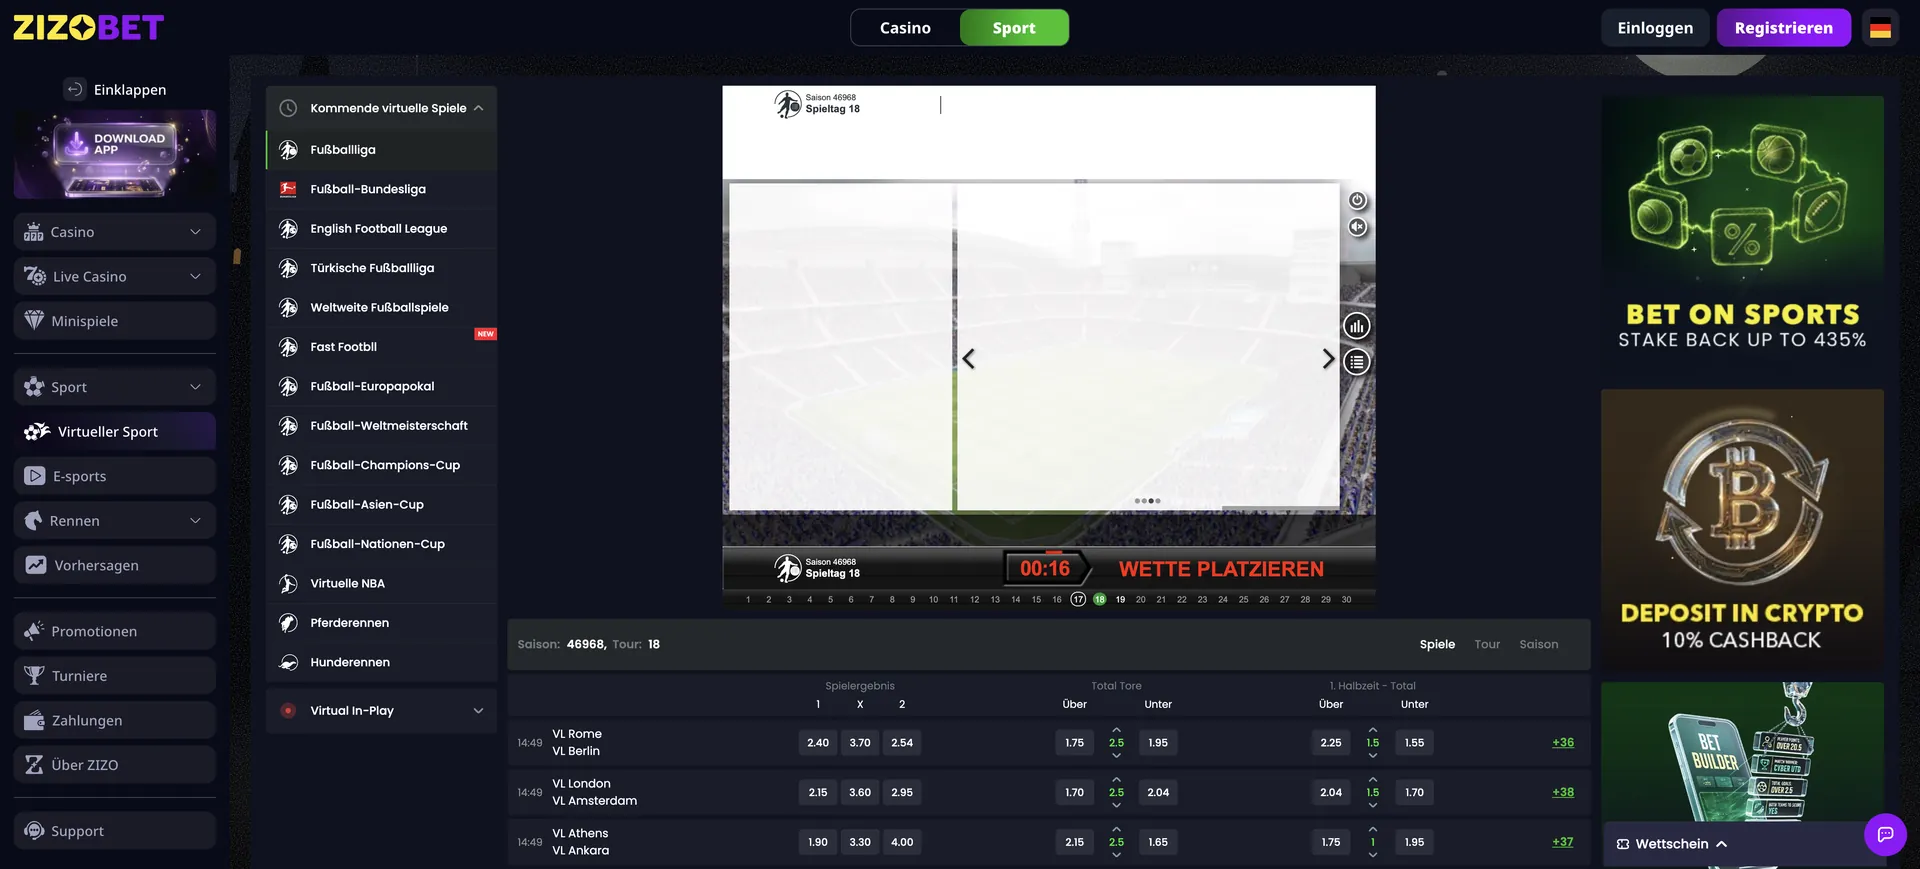This screenshot has width=1920, height=869.
Task: Expand the Casino sidebar dropdown
Action: [x=195, y=232]
